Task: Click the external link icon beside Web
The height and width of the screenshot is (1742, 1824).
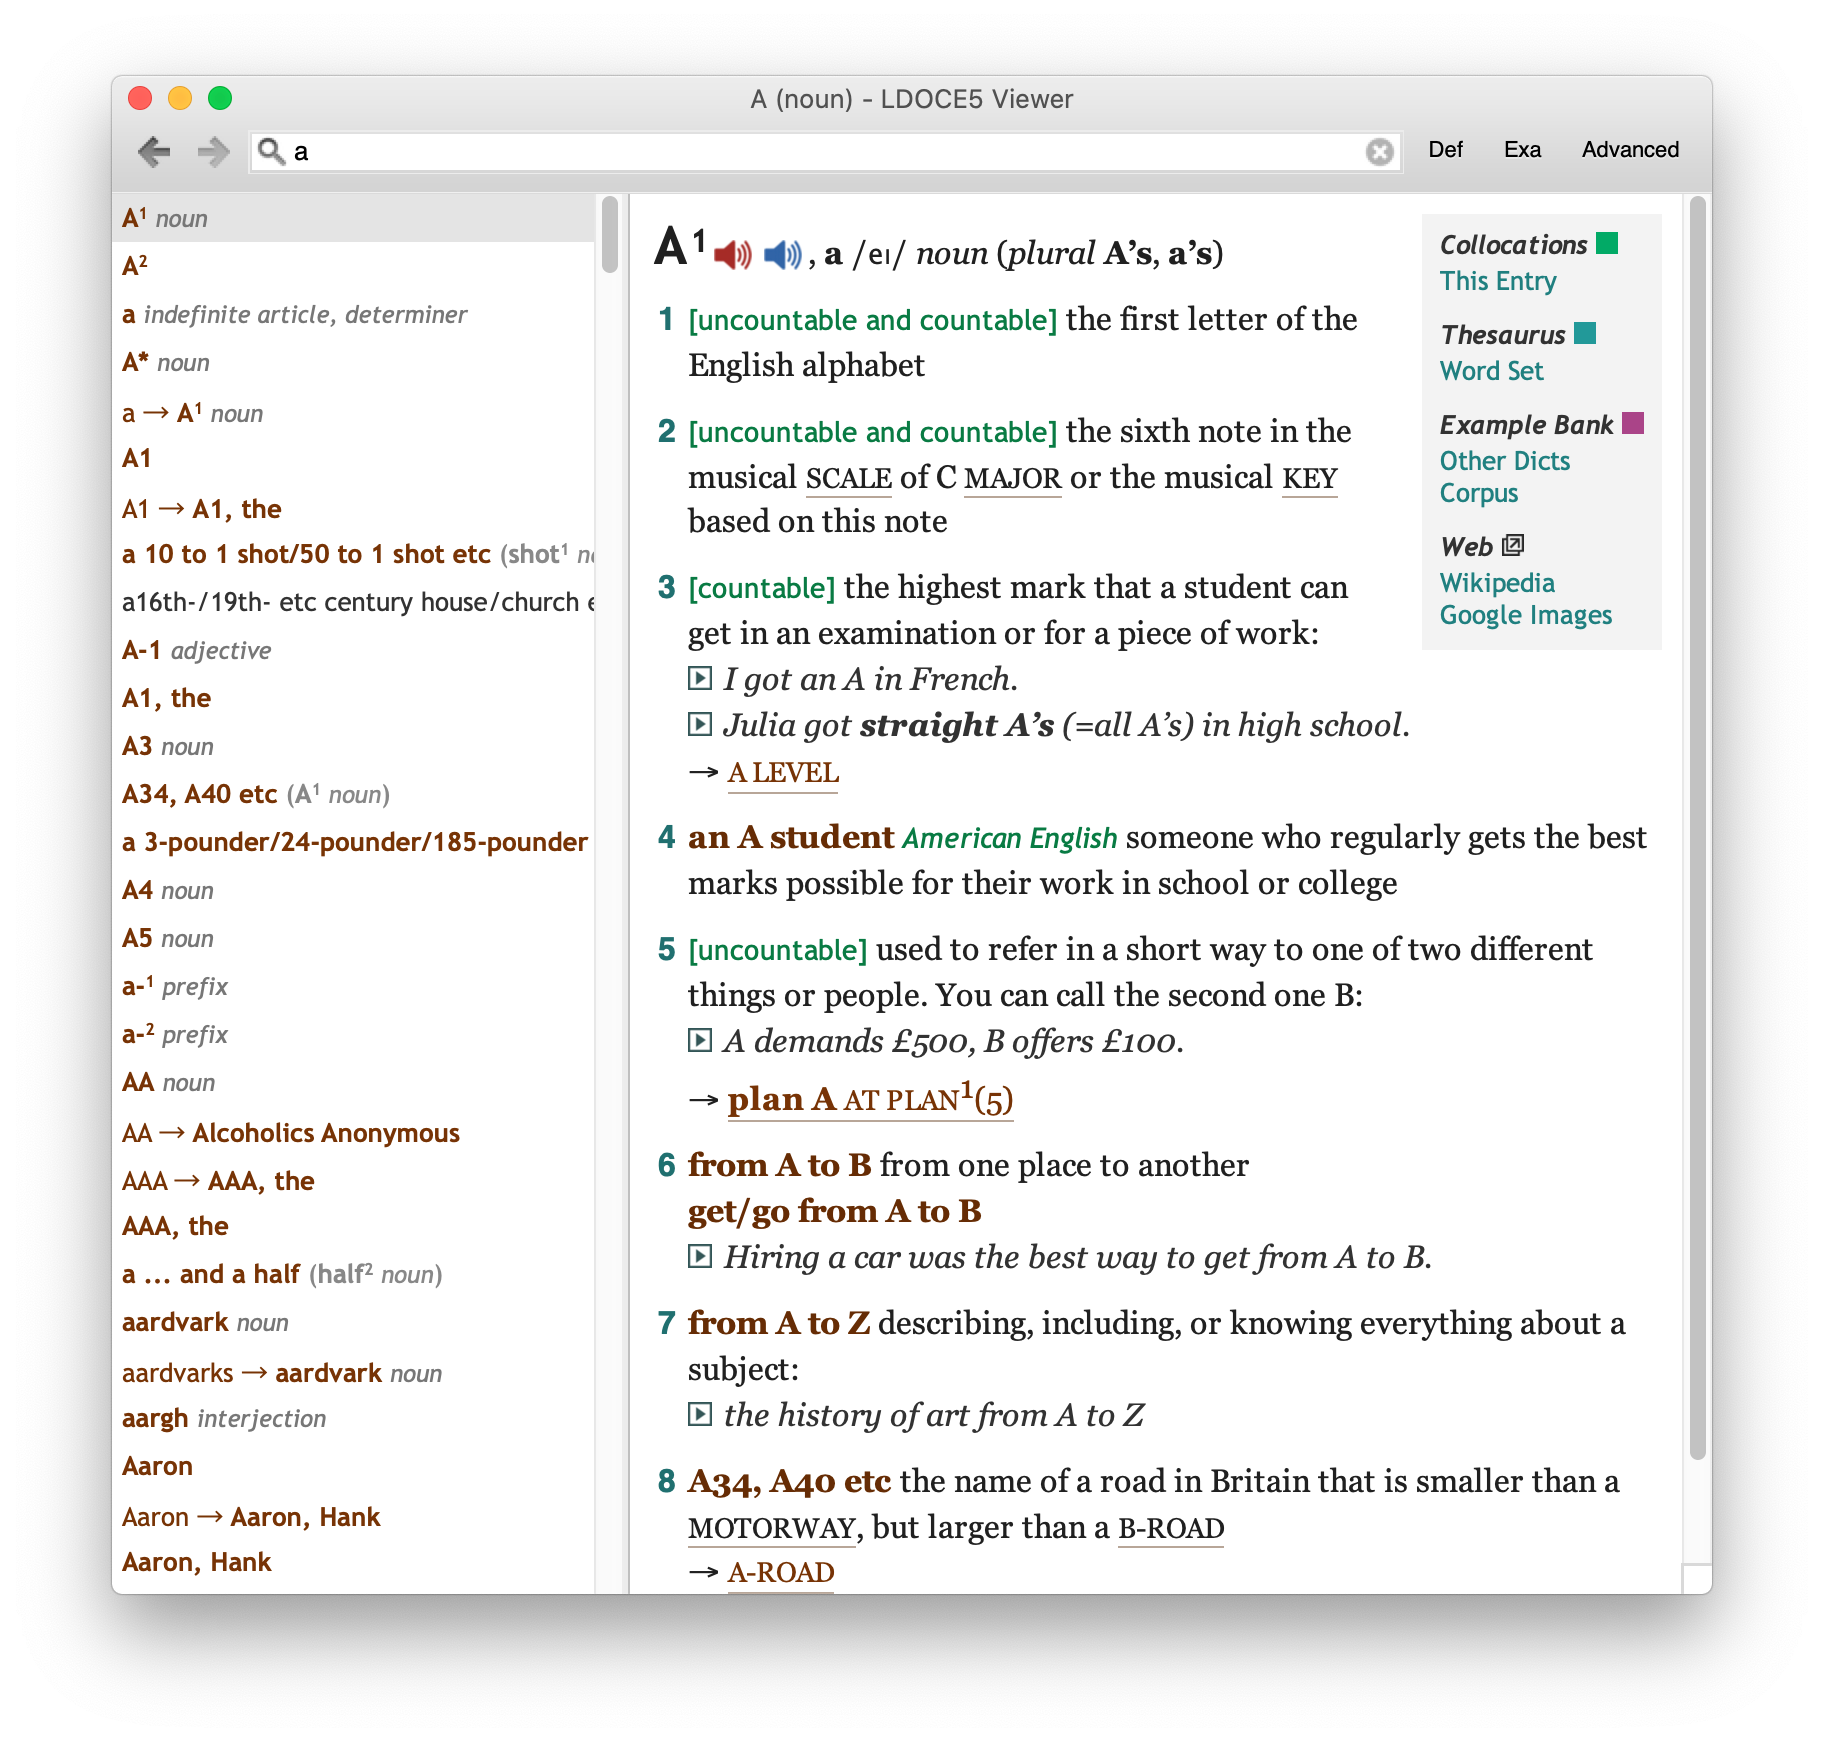Action: coord(1513,545)
